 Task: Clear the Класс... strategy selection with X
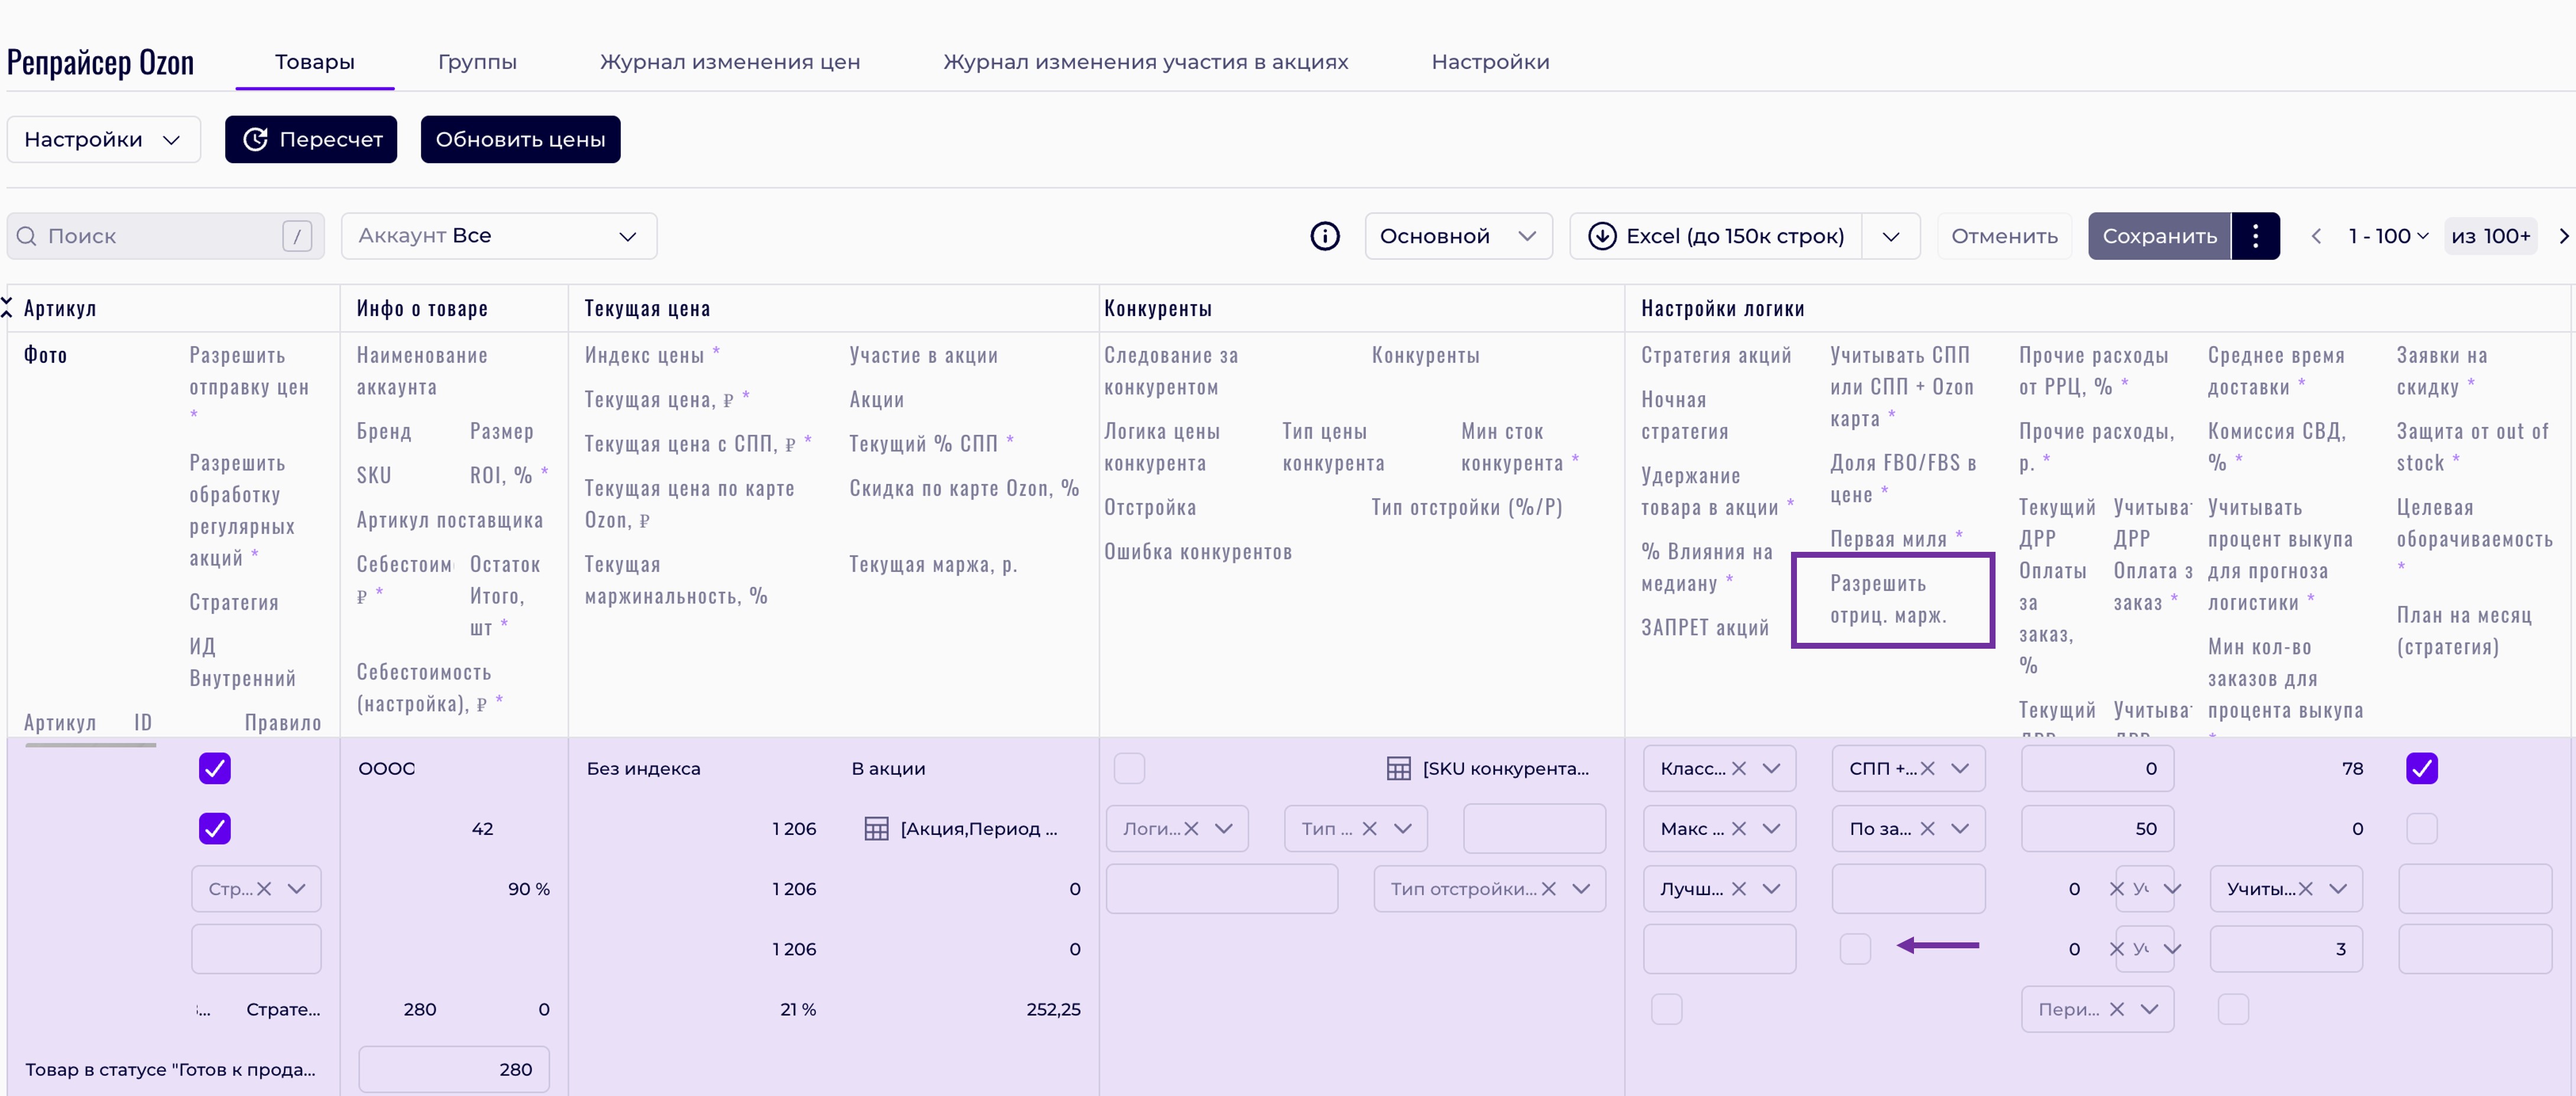click(x=1739, y=768)
